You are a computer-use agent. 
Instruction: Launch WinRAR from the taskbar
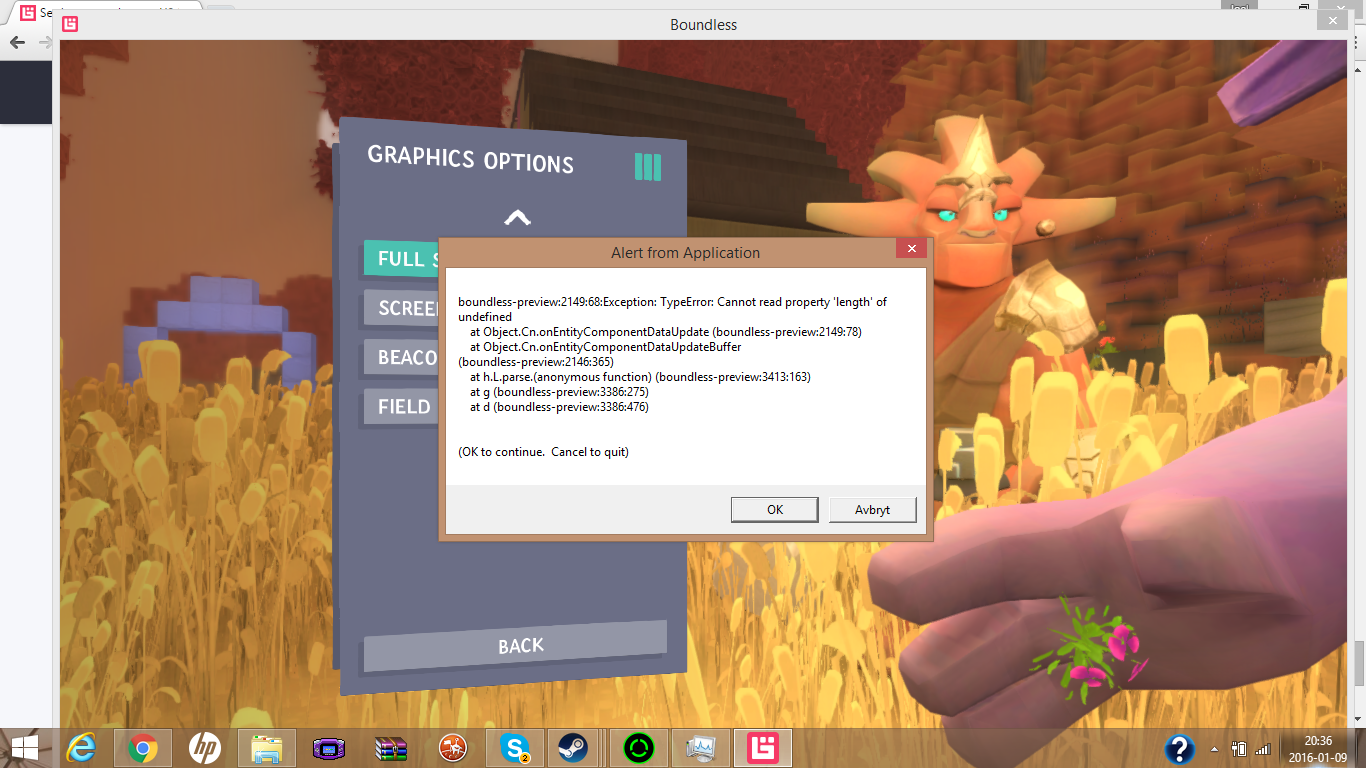(390, 748)
